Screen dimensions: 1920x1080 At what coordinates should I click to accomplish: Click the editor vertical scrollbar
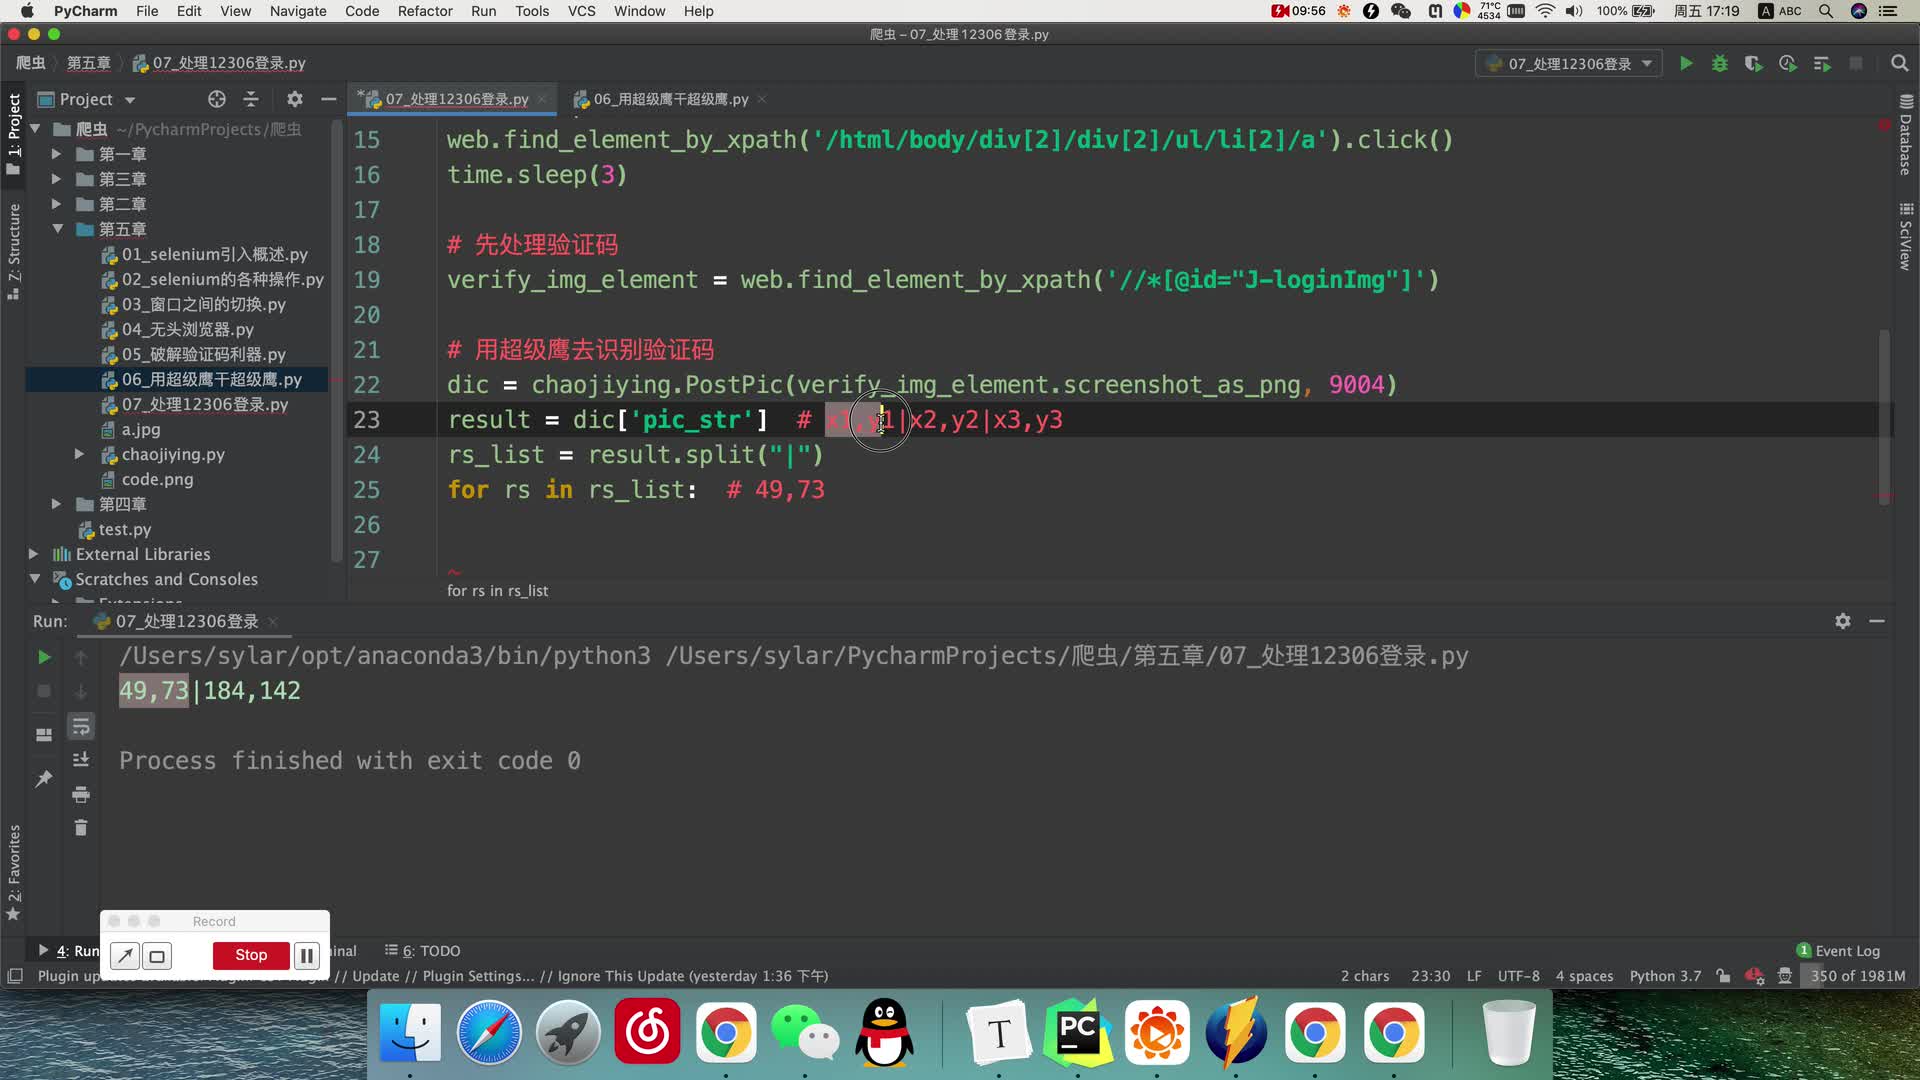(x=1884, y=417)
